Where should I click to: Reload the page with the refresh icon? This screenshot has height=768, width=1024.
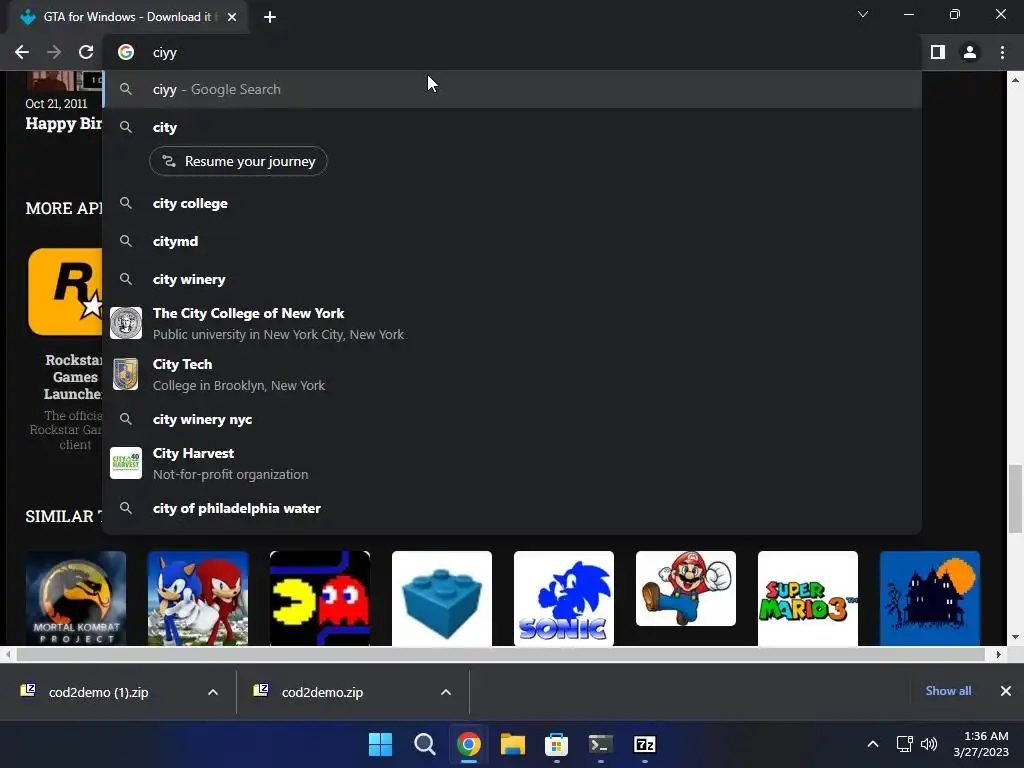click(86, 52)
